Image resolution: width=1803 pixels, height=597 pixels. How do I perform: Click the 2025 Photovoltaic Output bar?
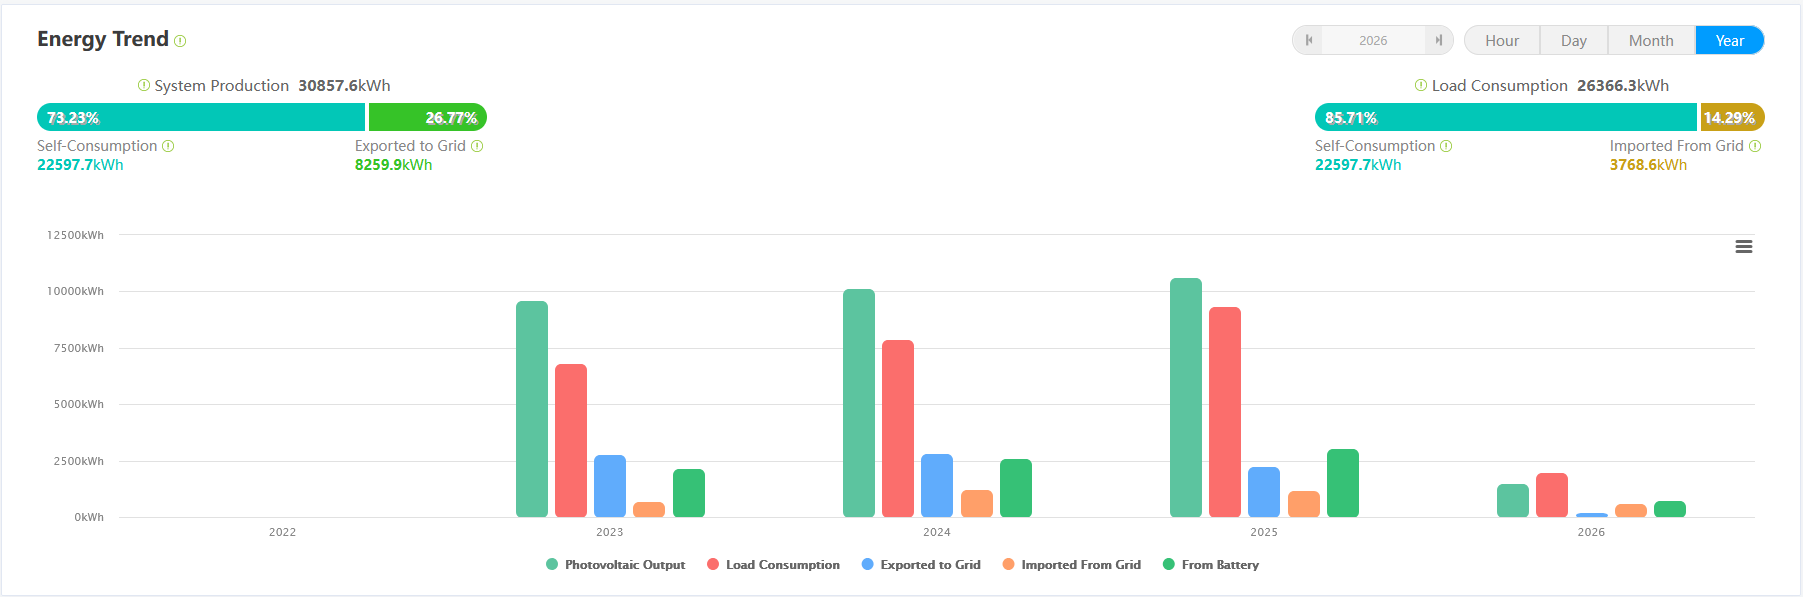point(1186,398)
